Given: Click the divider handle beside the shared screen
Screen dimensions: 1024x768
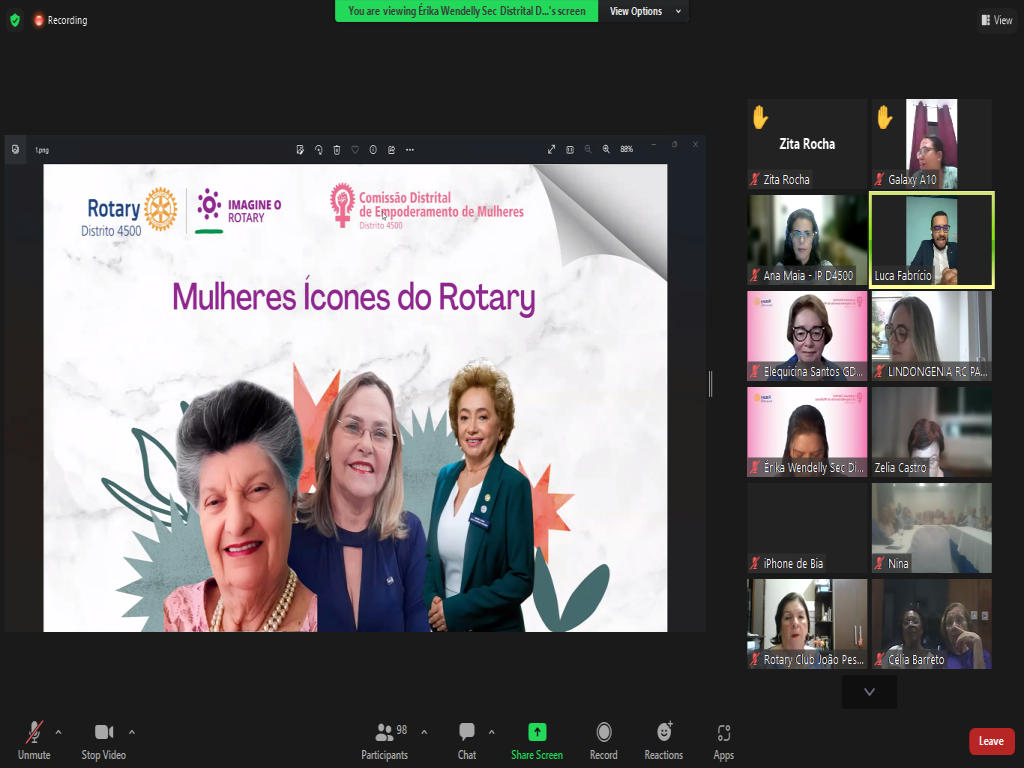Looking at the screenshot, I should (711, 383).
